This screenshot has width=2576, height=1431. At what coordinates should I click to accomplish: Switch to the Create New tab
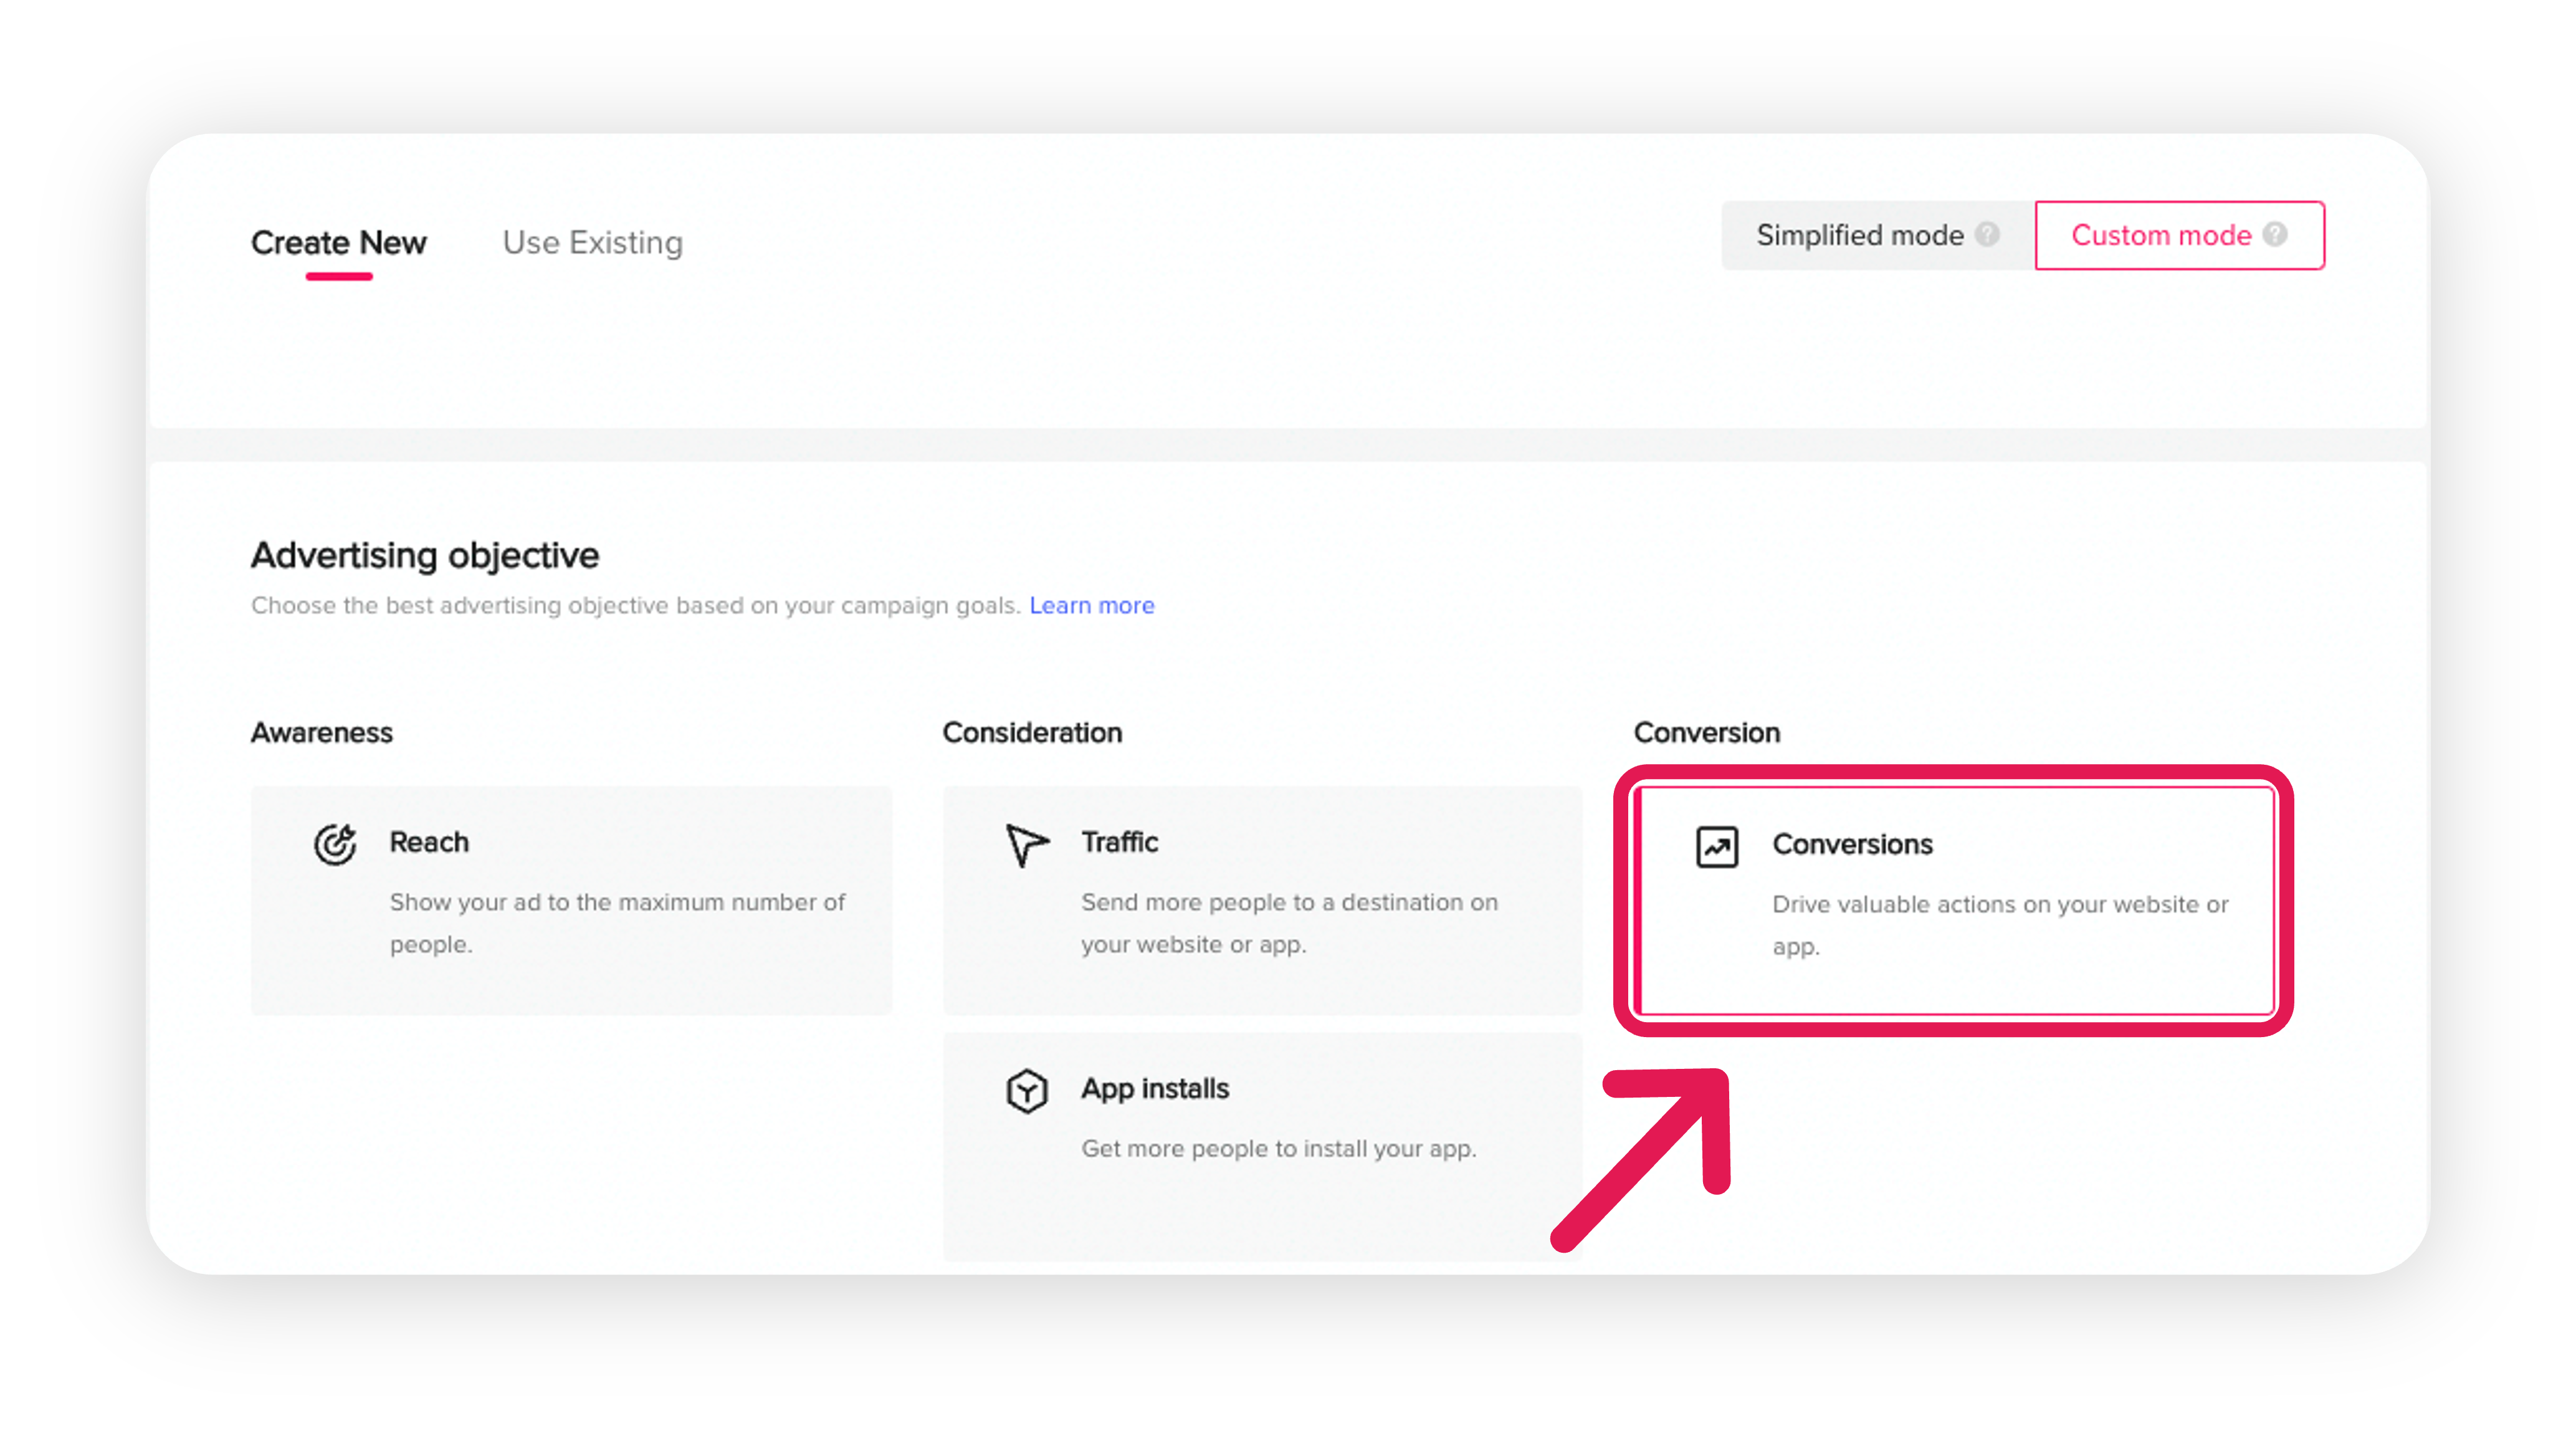point(338,243)
